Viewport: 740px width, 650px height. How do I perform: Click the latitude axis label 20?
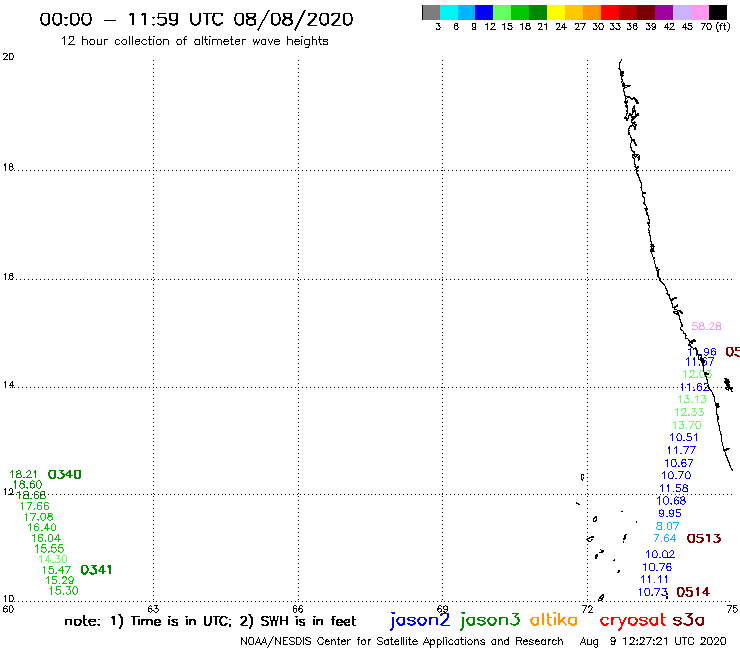8,57
